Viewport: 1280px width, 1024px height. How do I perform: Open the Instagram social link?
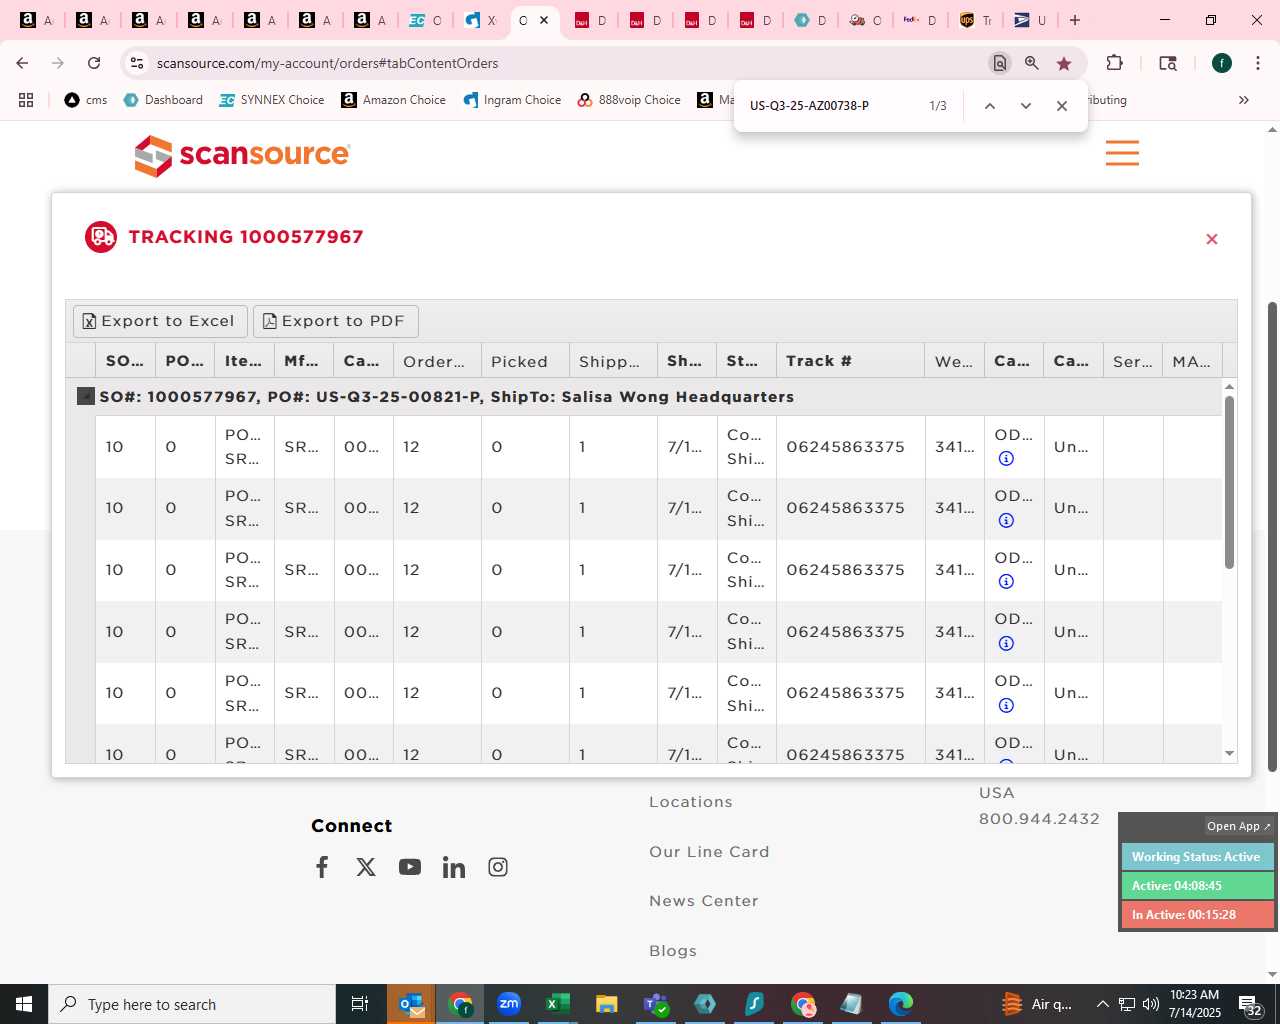point(498,867)
